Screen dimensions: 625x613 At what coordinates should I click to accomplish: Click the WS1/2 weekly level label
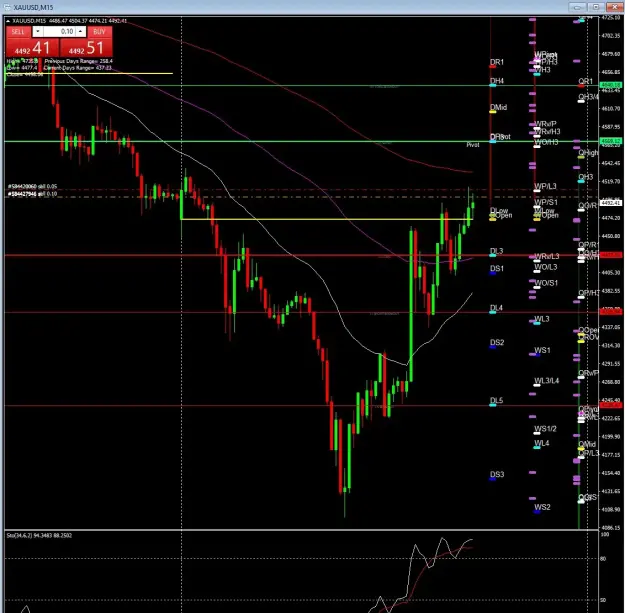tap(545, 429)
